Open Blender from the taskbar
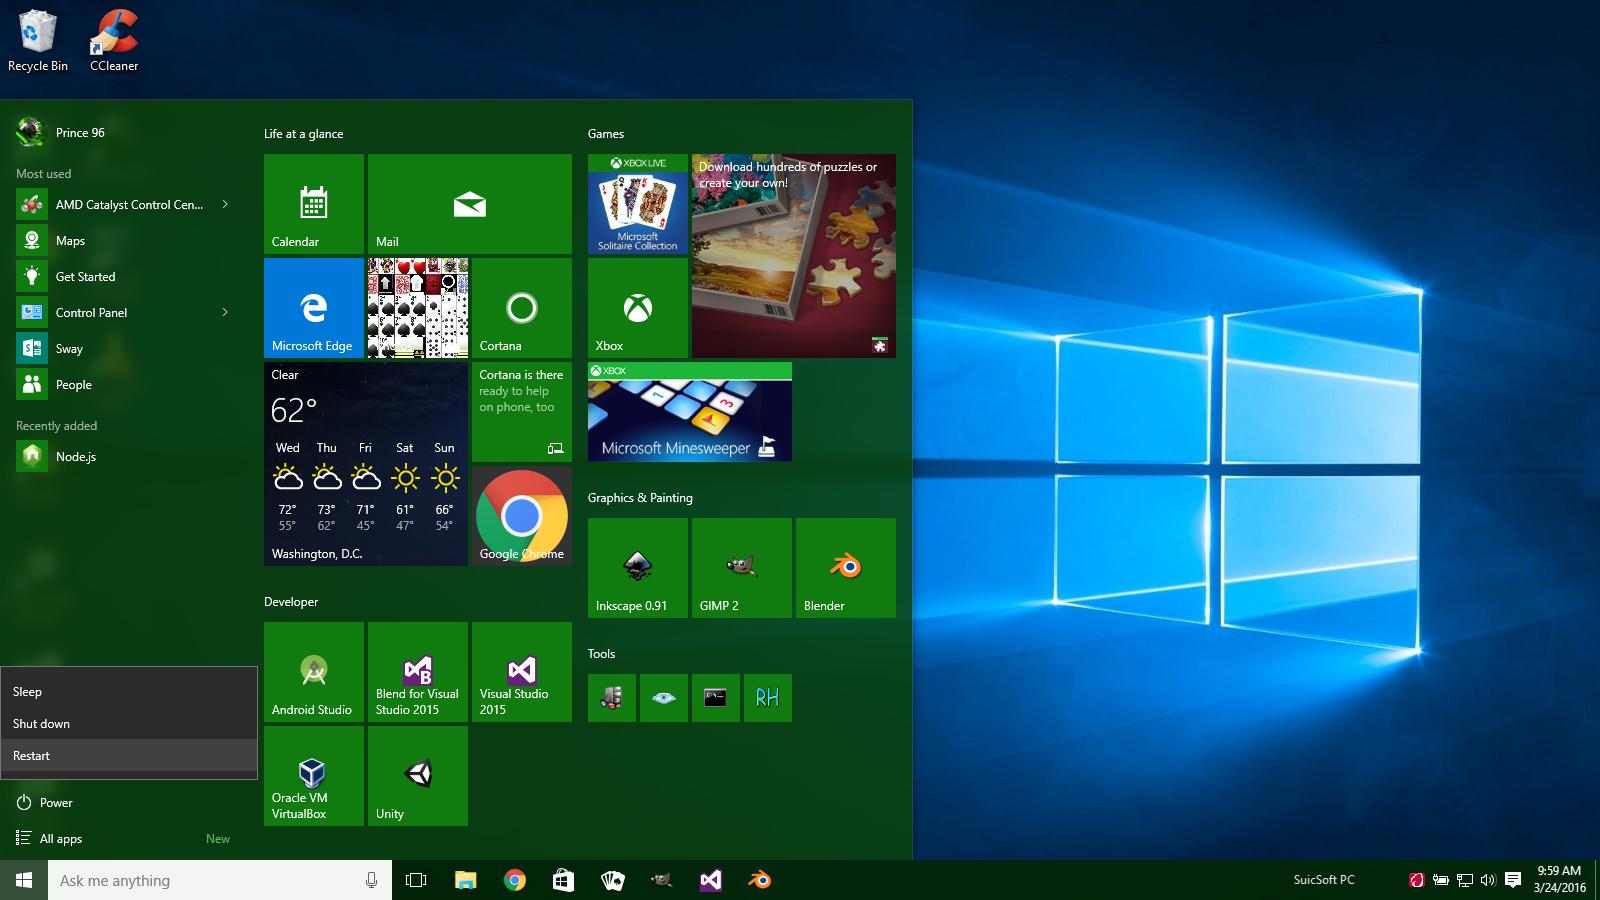 (759, 880)
